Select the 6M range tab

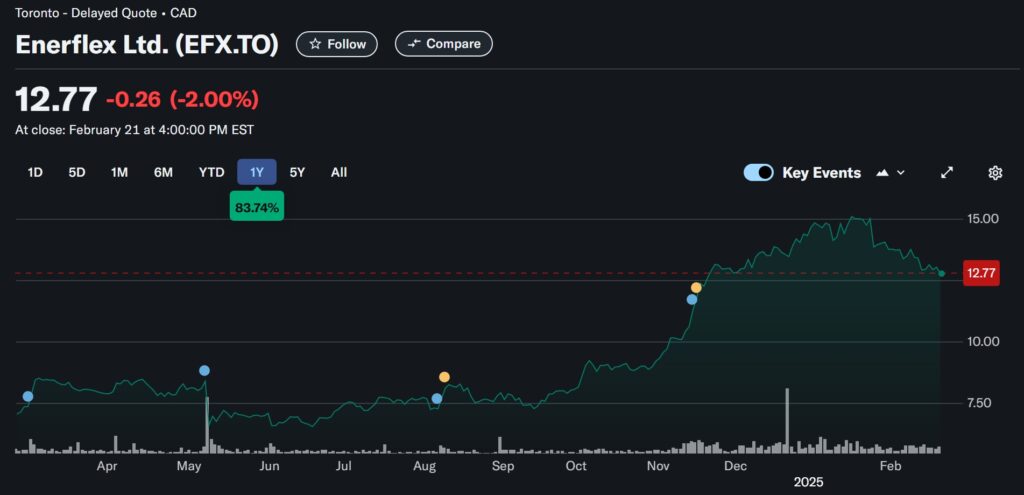coord(163,172)
